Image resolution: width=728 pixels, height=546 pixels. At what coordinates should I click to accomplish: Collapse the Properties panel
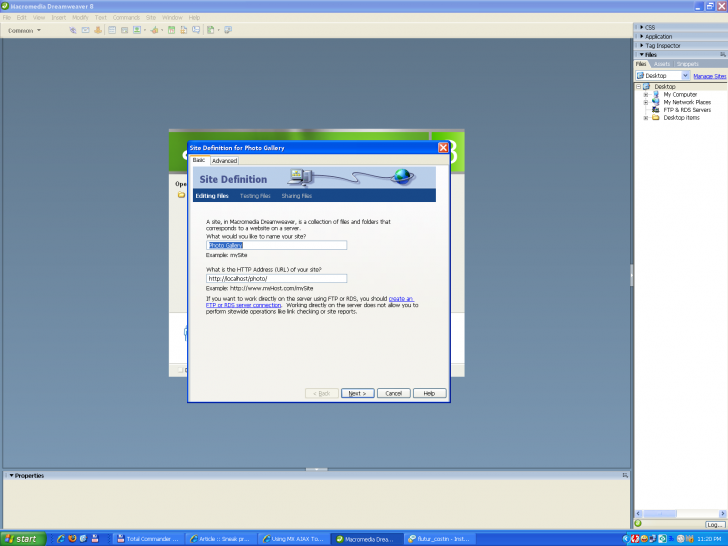[12, 475]
